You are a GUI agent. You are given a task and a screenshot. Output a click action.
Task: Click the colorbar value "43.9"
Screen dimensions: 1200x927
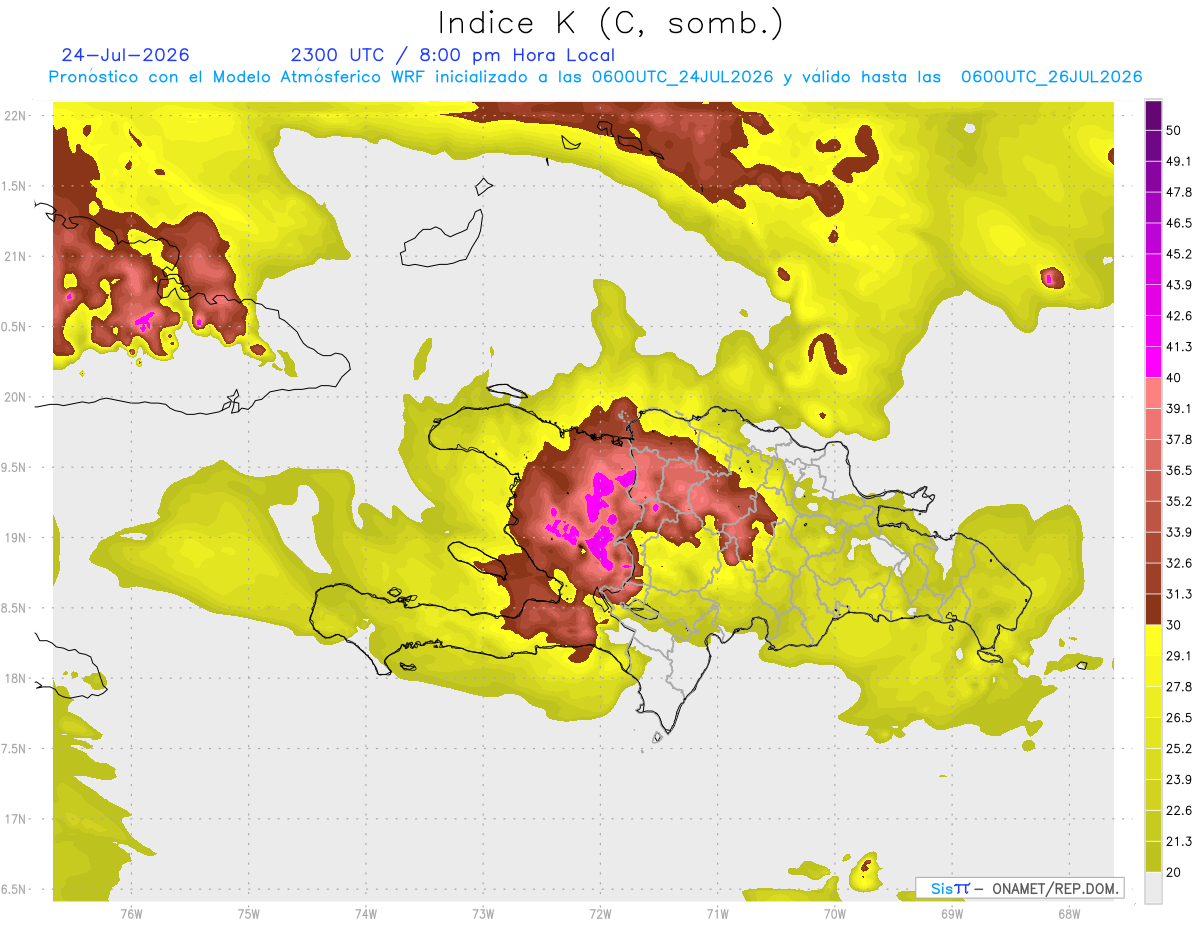pos(1179,285)
